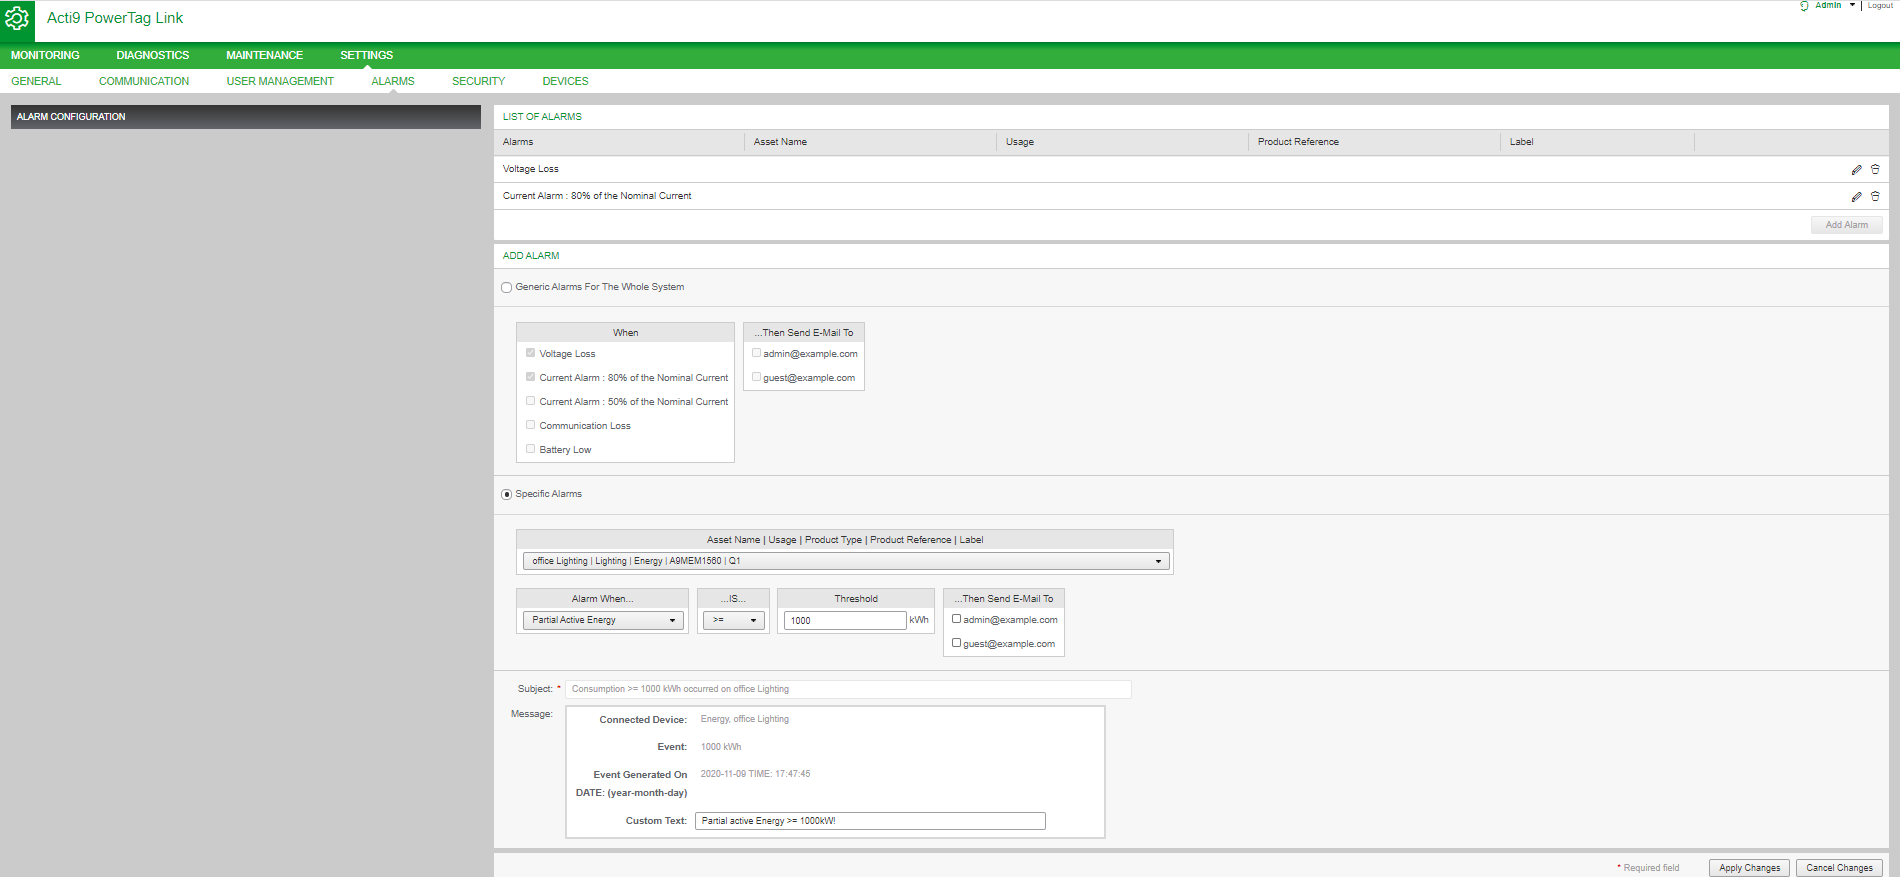This screenshot has height=877, width=1900.
Task: Switch to the GENERAL settings tab
Action: [36, 81]
